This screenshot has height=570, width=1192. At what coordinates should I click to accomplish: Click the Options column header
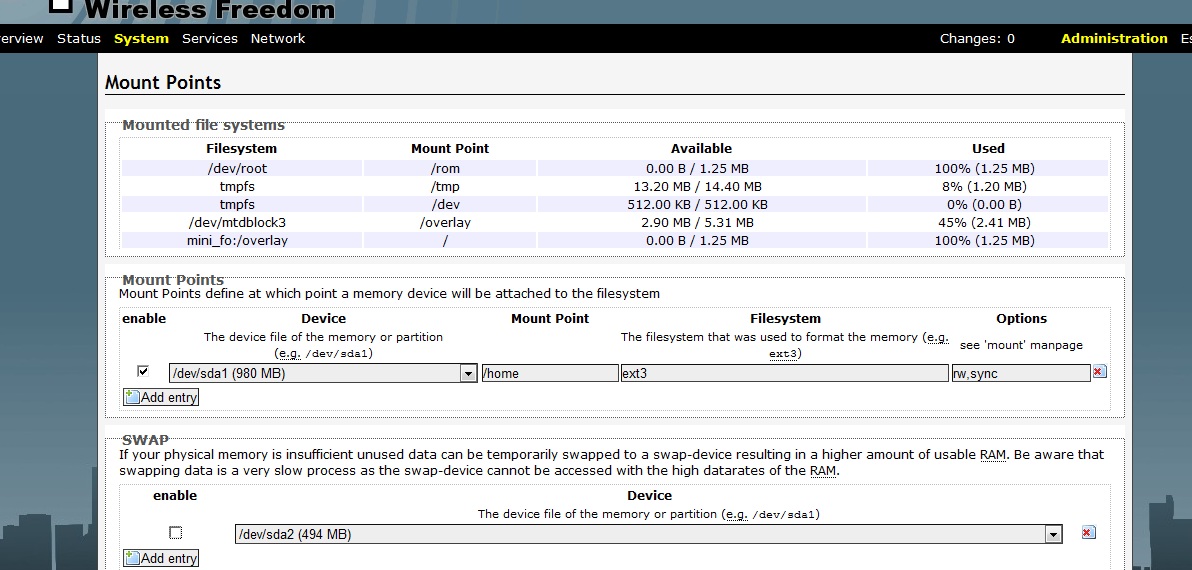point(1021,319)
